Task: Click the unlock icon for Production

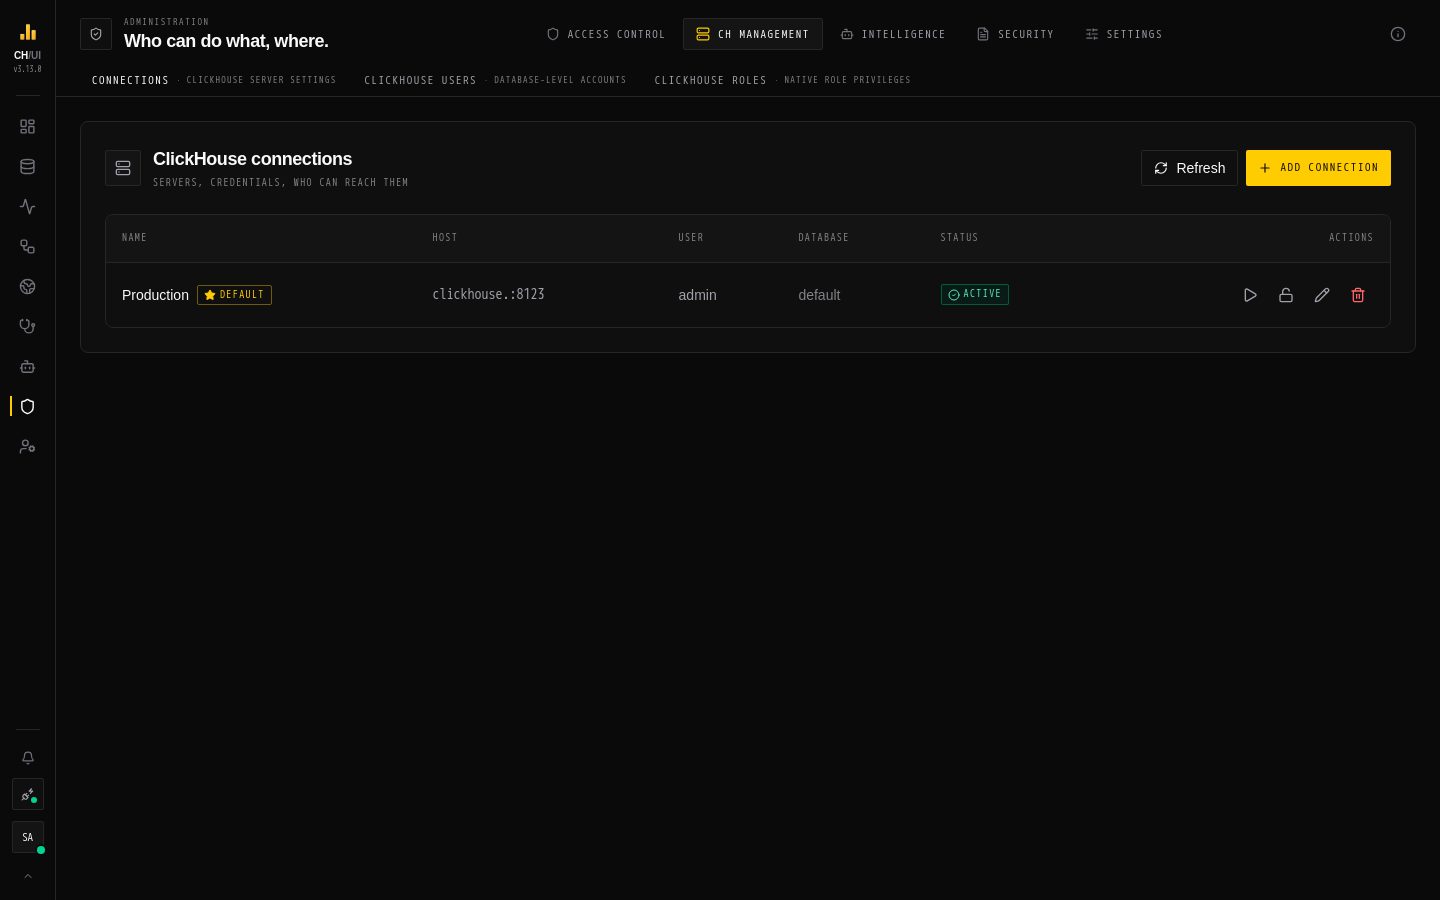Action: (x=1286, y=295)
